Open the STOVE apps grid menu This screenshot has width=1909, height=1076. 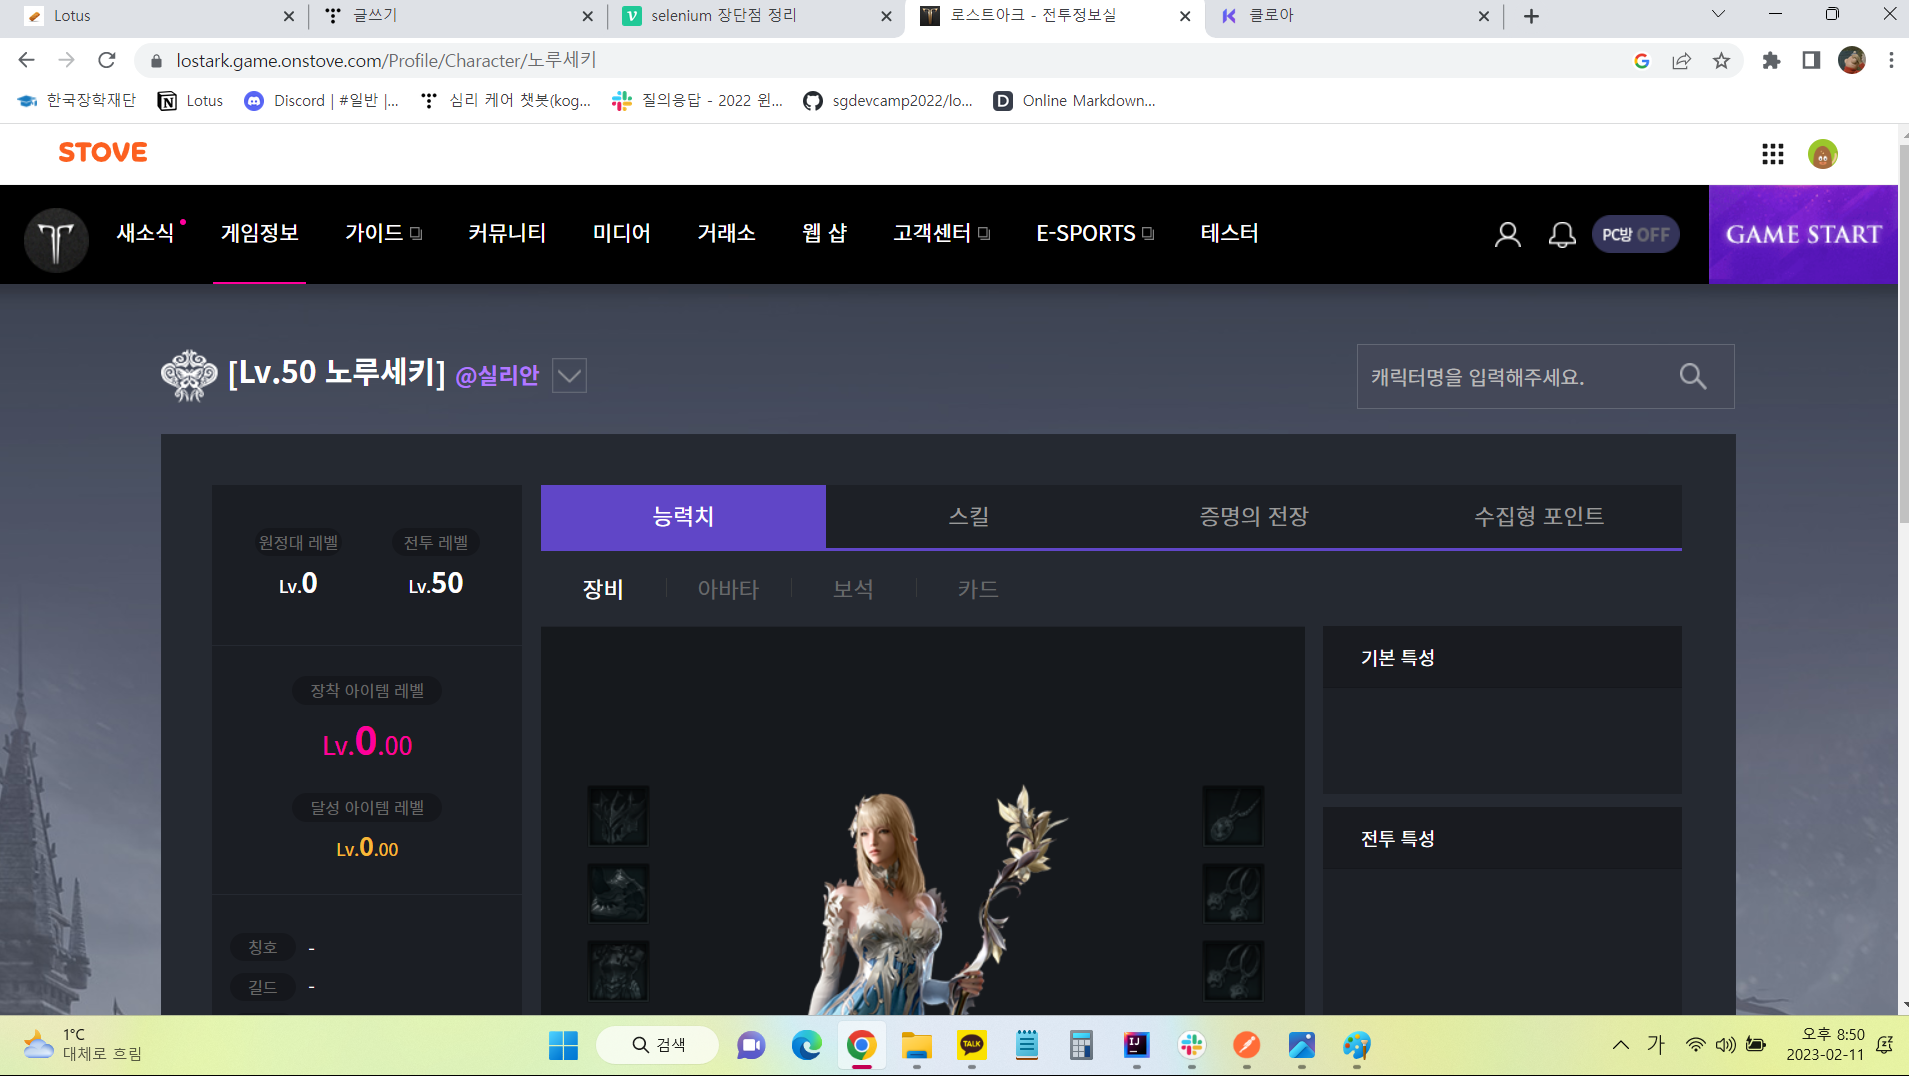[1773, 154]
